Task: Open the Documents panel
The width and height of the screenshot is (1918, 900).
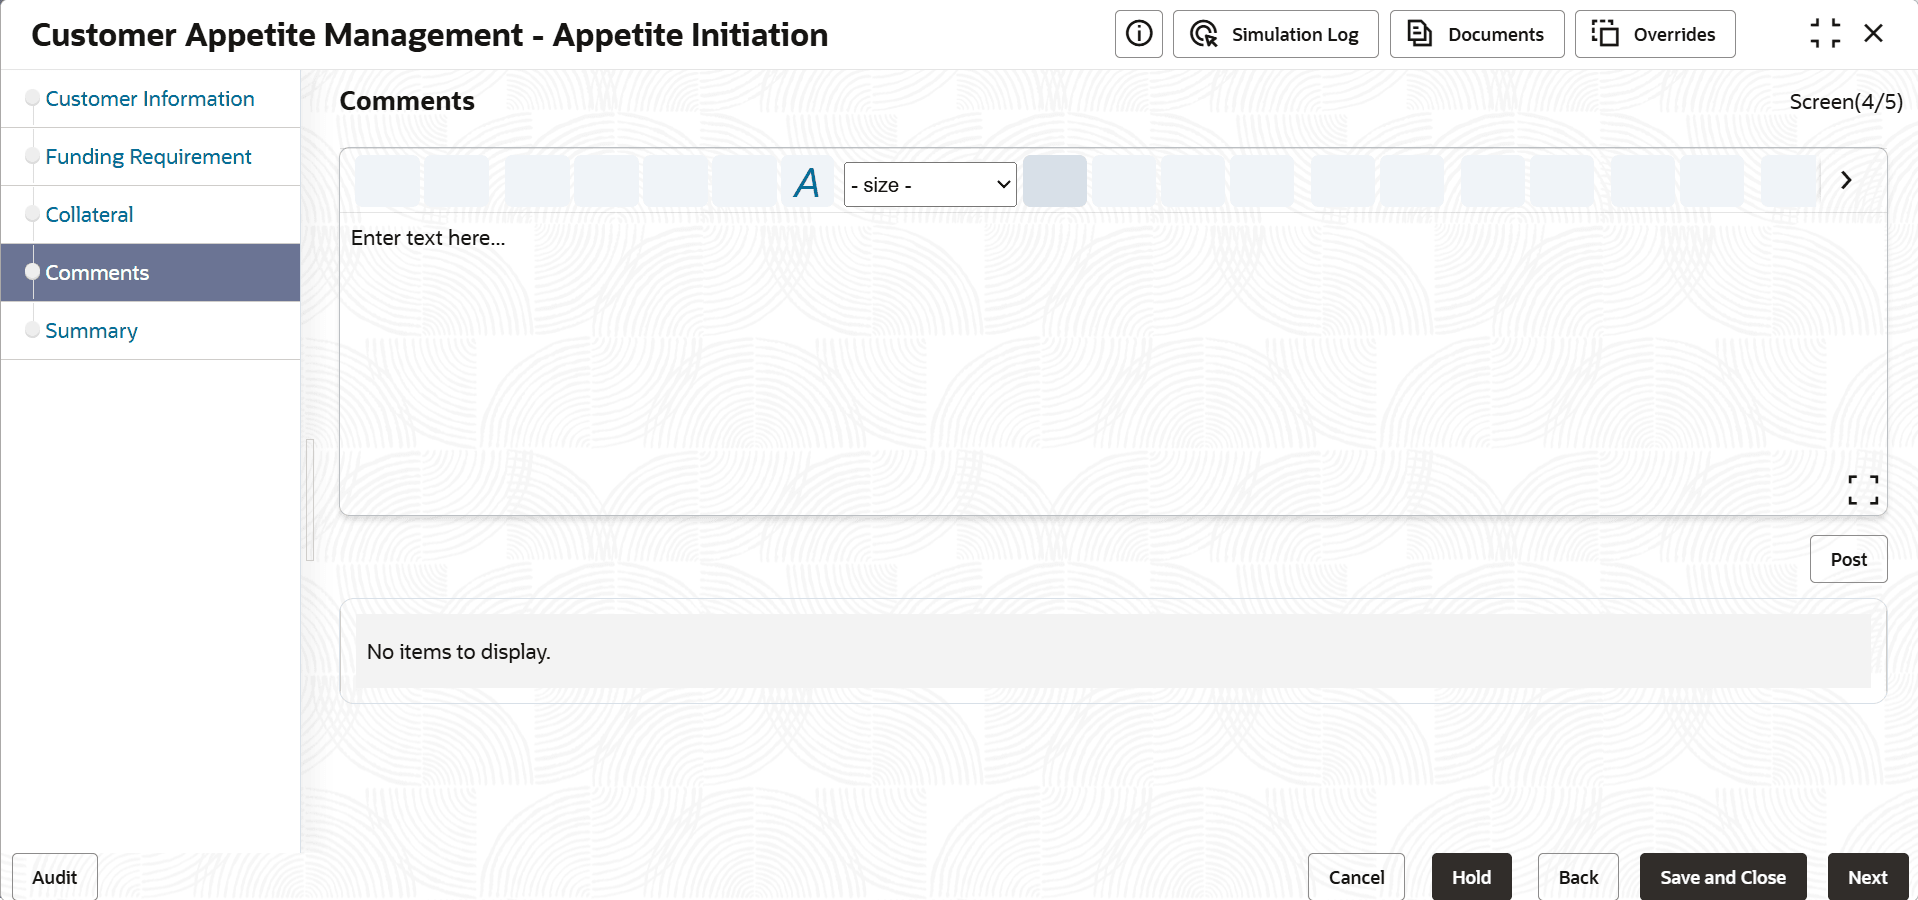Action: point(1476,34)
